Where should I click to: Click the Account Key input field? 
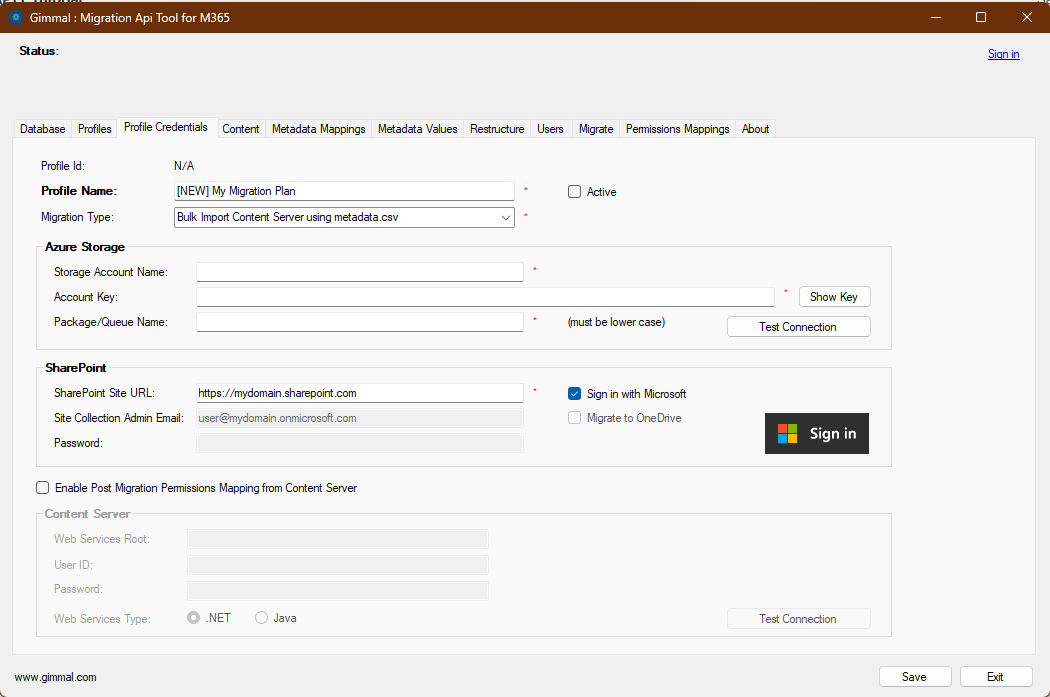pos(485,297)
